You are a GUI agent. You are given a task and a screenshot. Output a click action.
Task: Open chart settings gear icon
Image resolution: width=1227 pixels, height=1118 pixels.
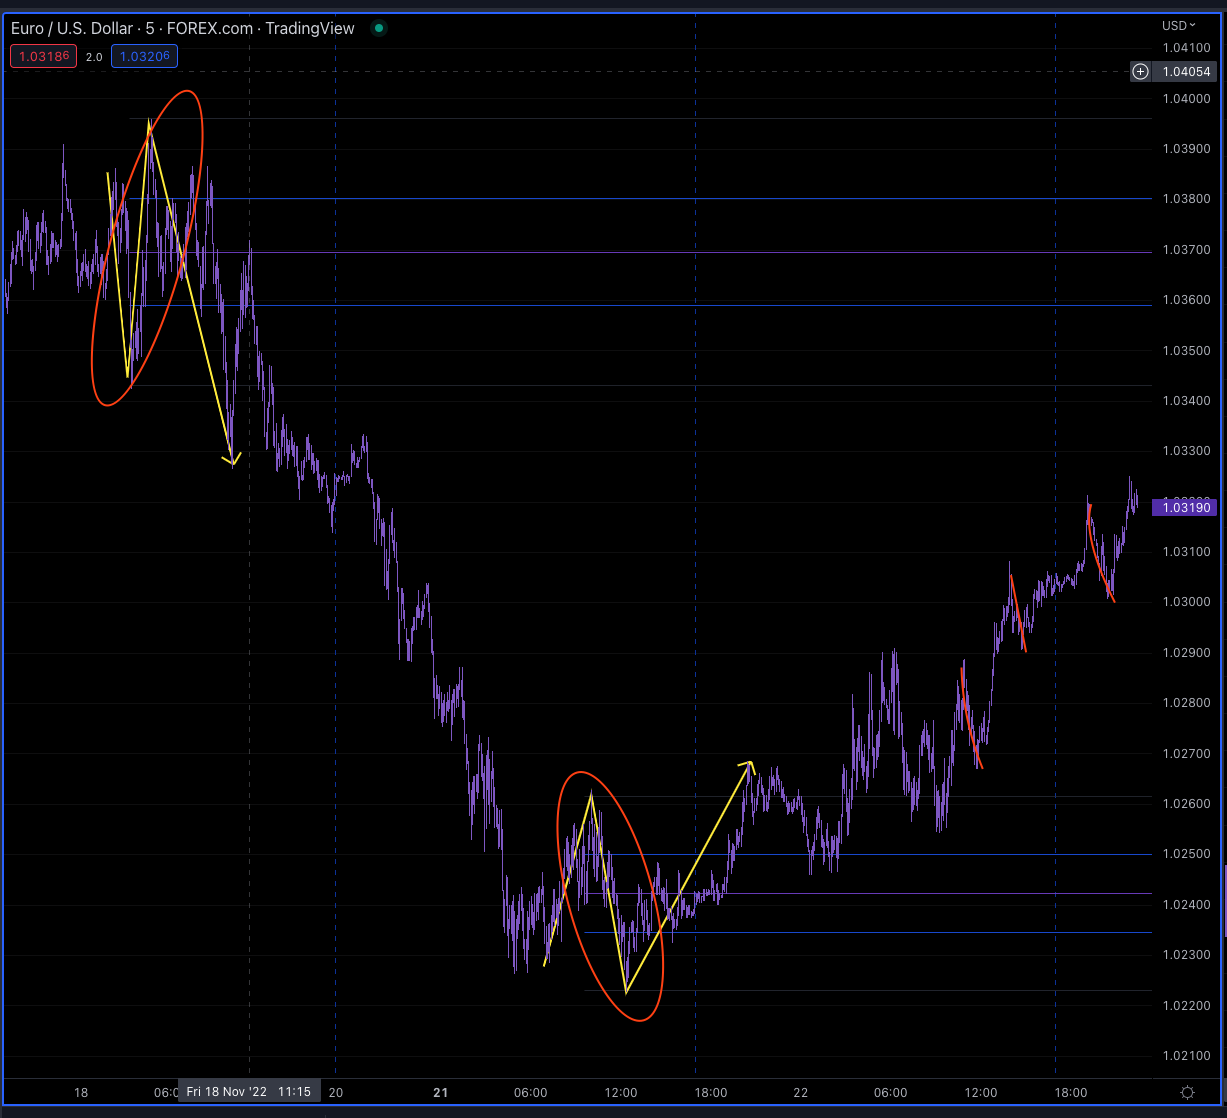tap(1187, 1092)
